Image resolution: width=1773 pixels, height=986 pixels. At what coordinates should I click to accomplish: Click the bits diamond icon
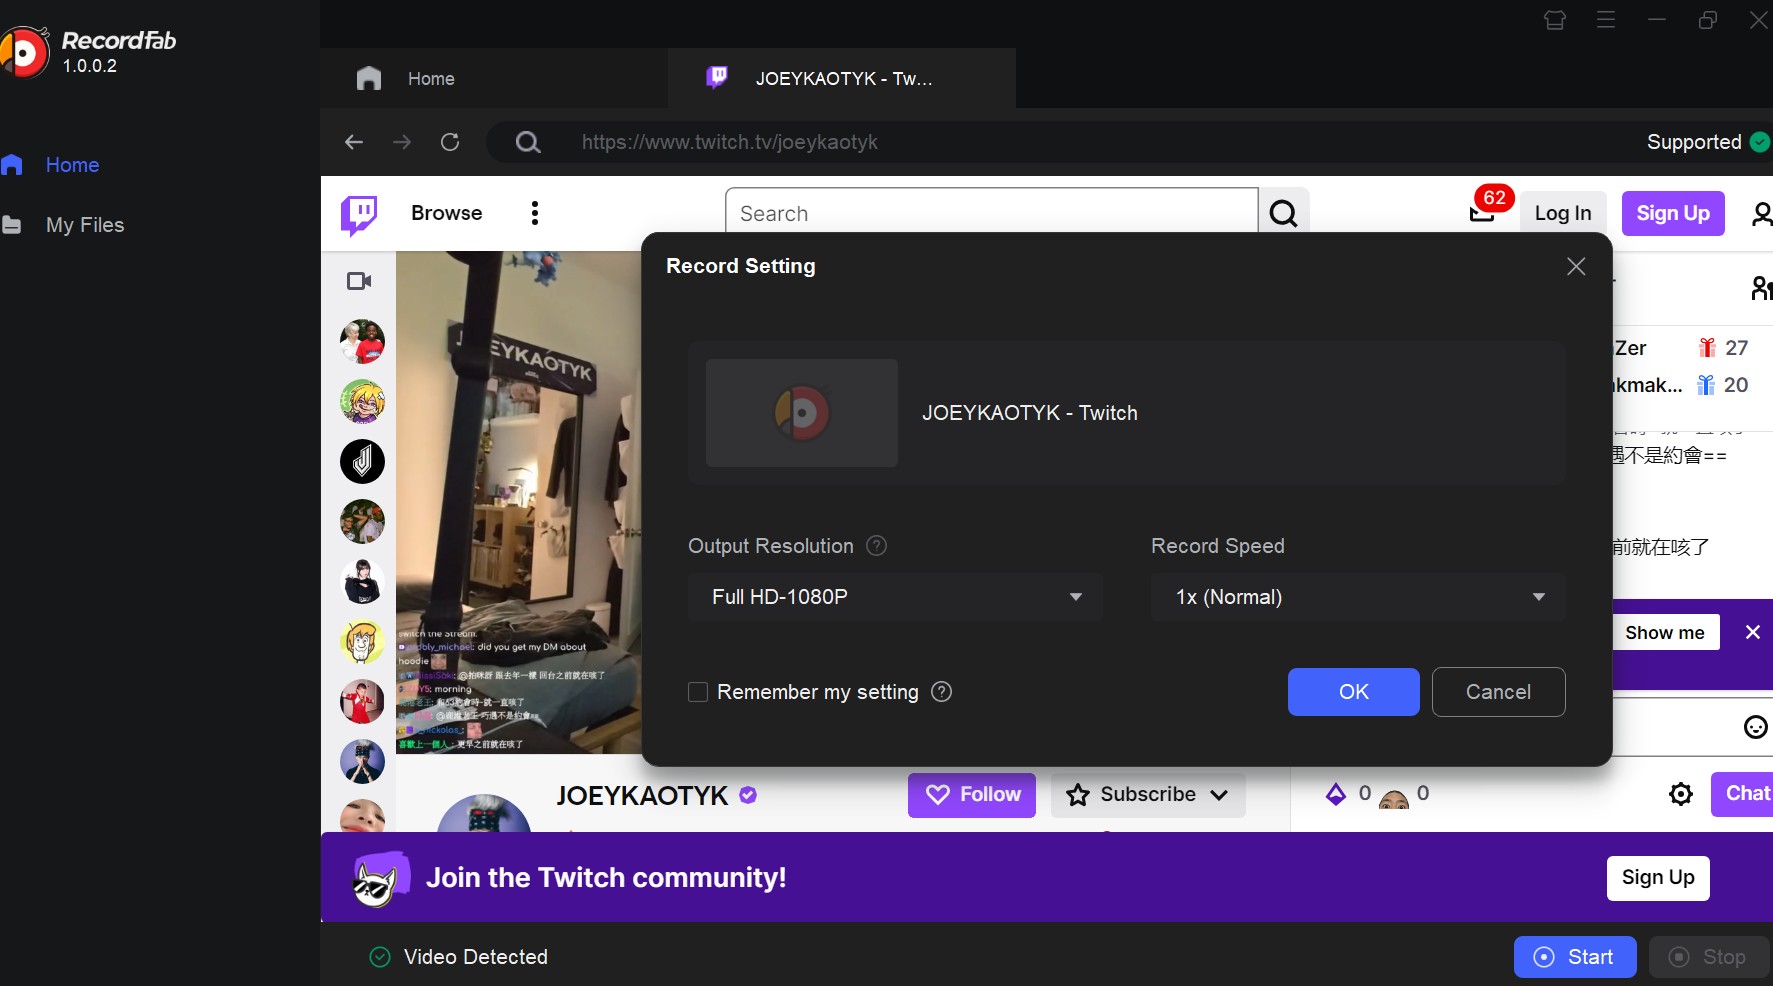[1336, 794]
